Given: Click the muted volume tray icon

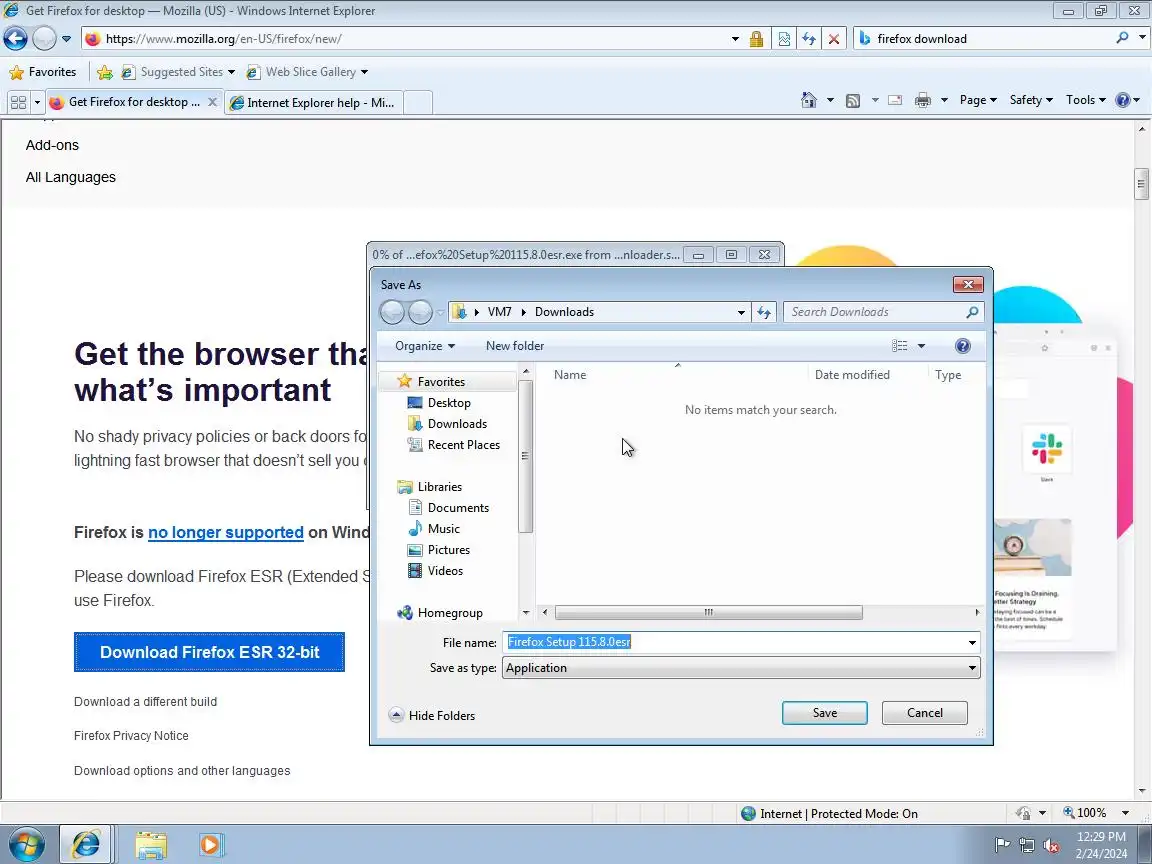Looking at the screenshot, I should 1051,846.
